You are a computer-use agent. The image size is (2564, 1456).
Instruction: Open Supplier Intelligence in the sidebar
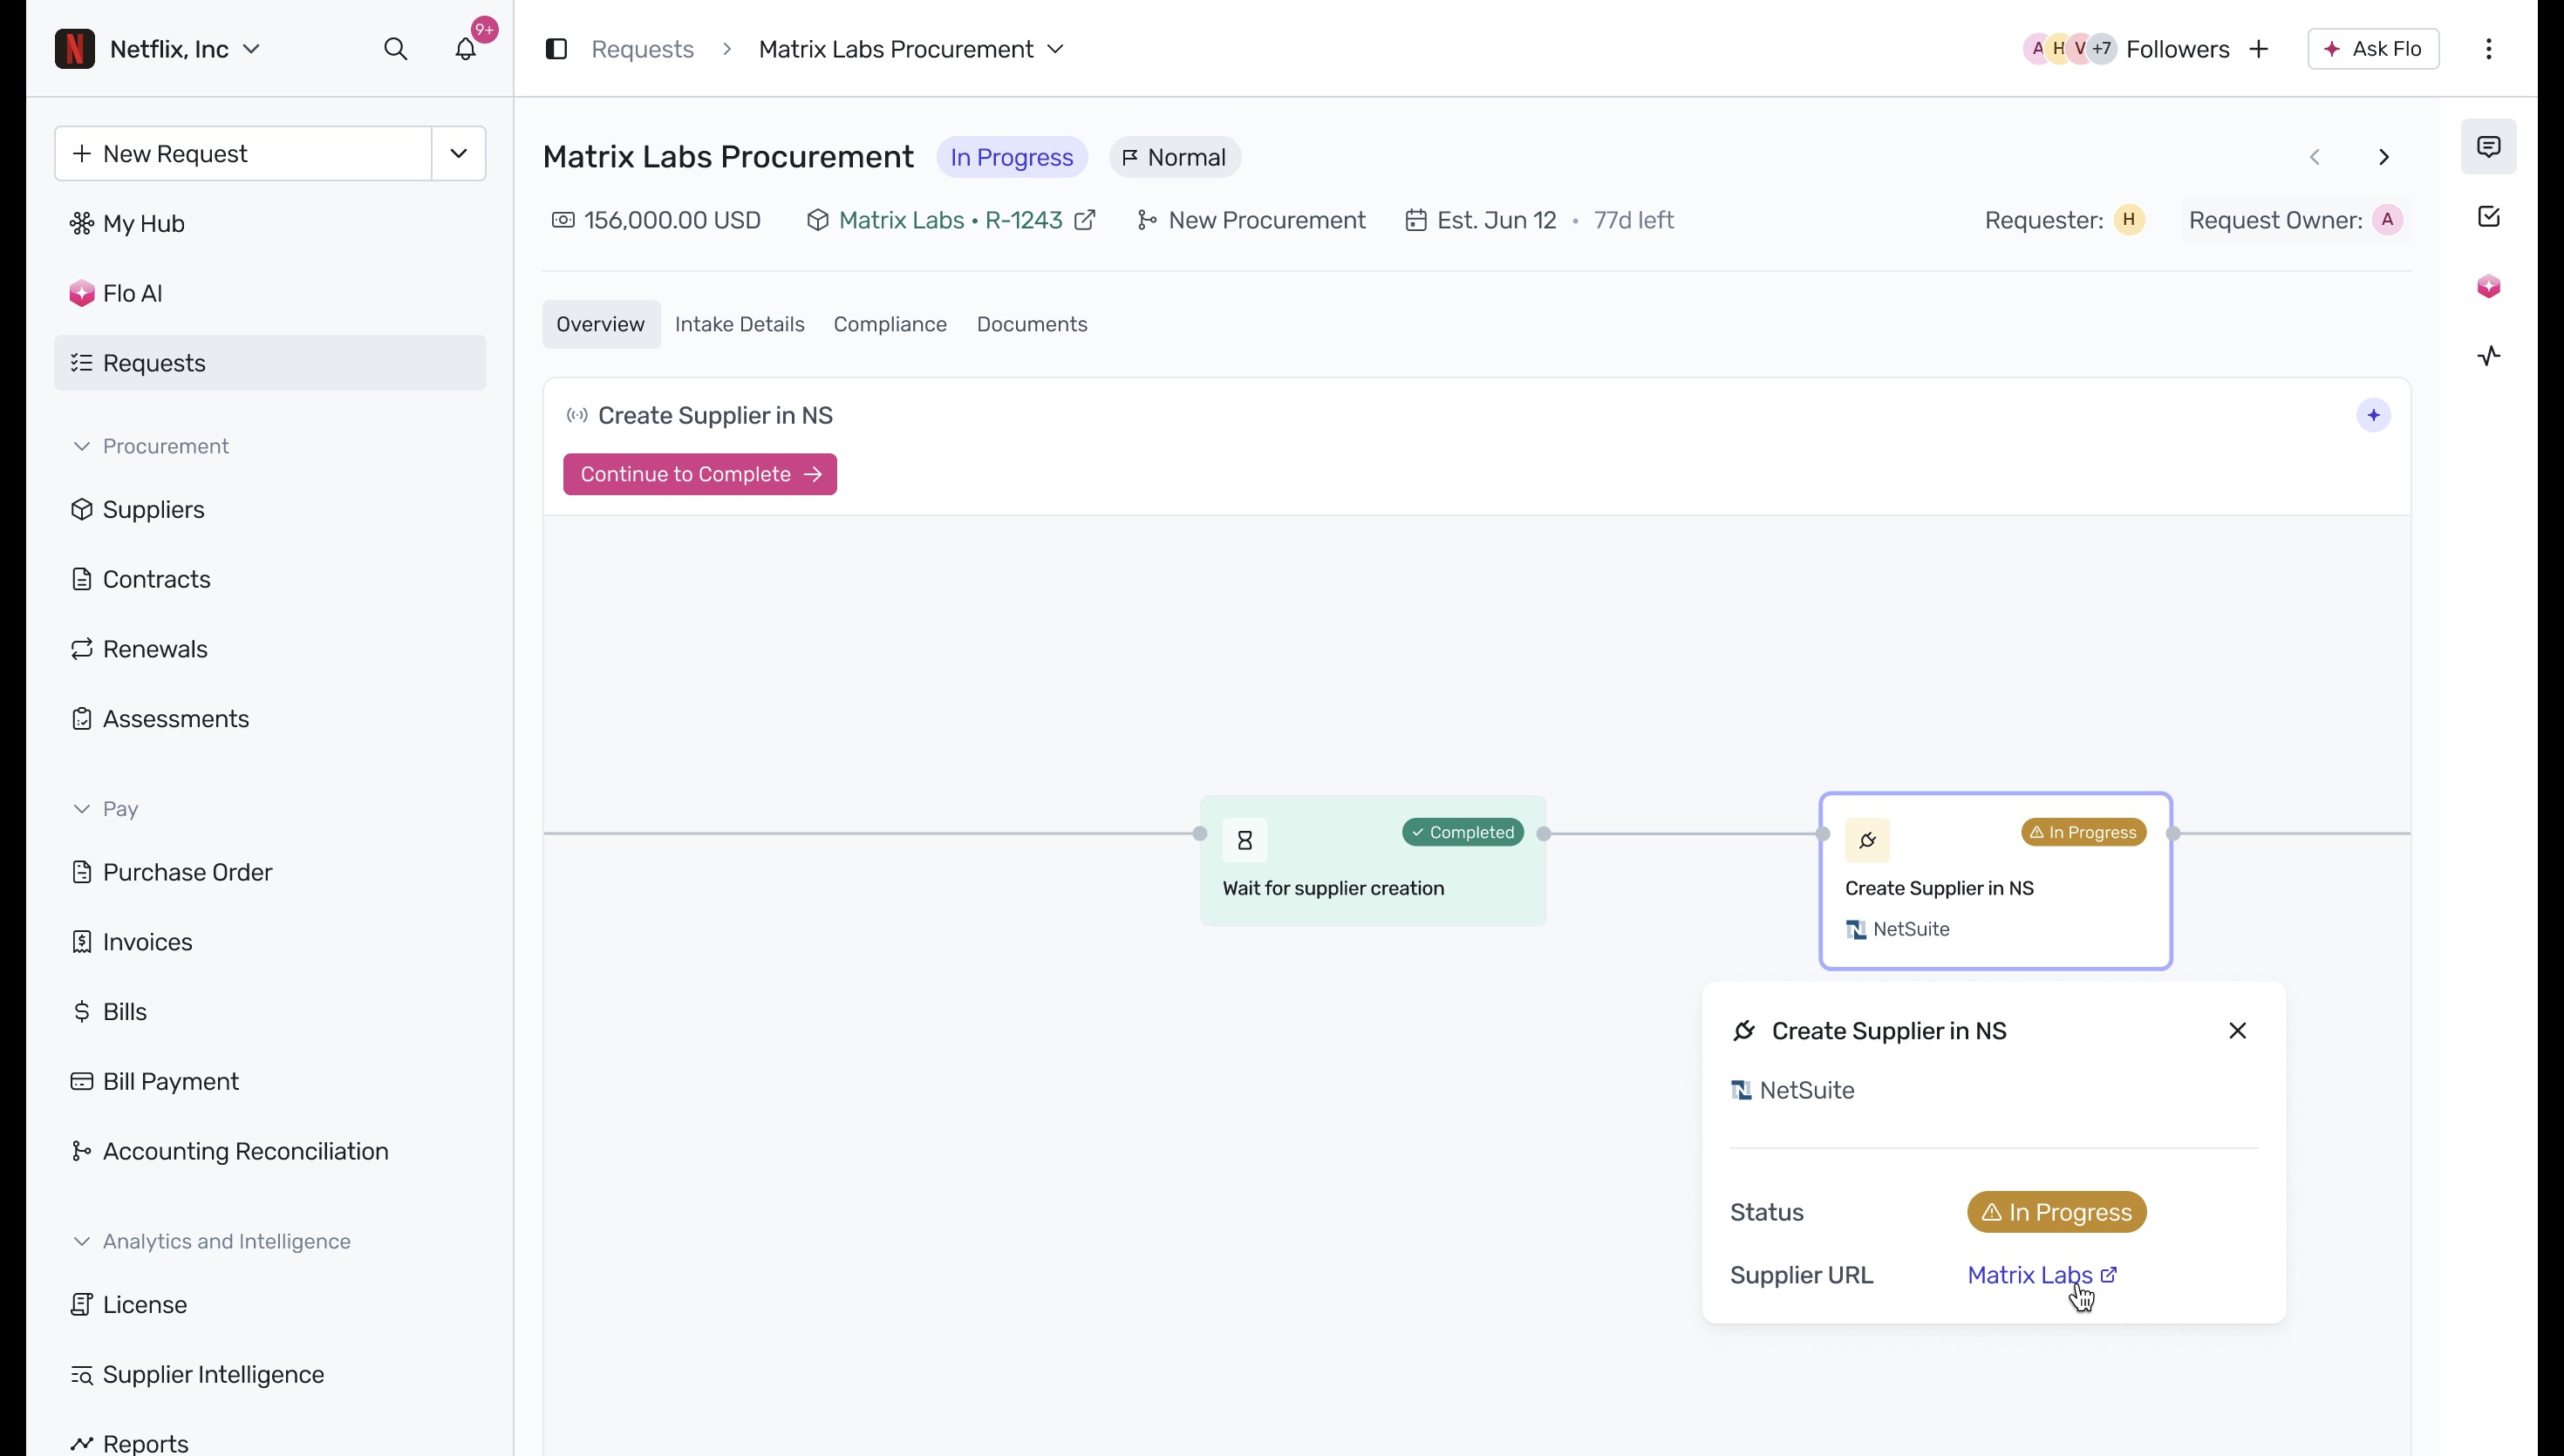coord(270,1375)
